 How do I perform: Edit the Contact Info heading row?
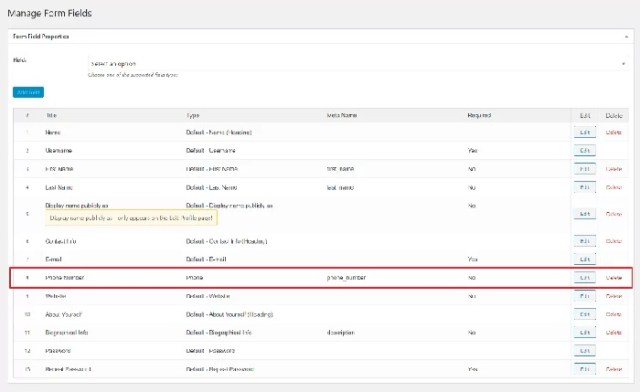click(584, 241)
